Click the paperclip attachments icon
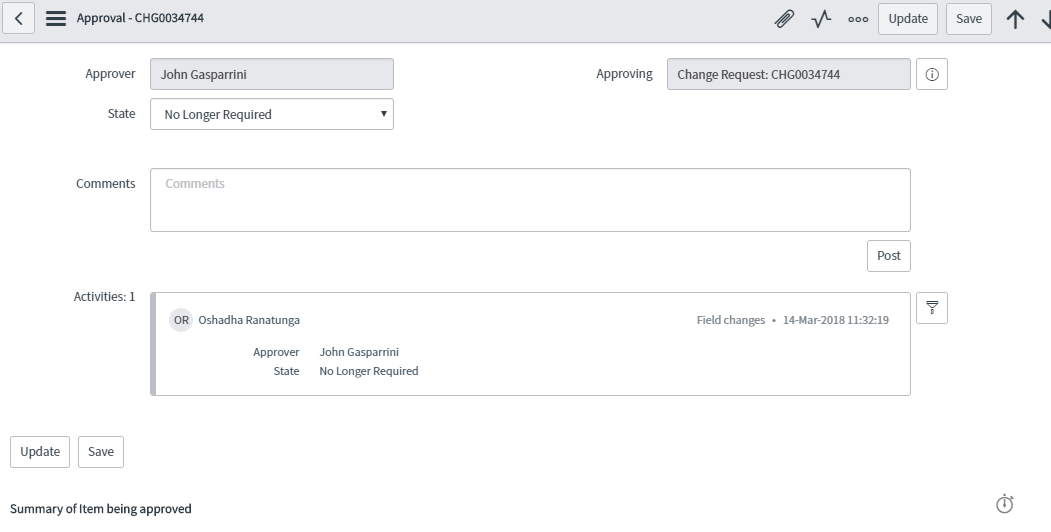The height and width of the screenshot is (532, 1051). (784, 19)
